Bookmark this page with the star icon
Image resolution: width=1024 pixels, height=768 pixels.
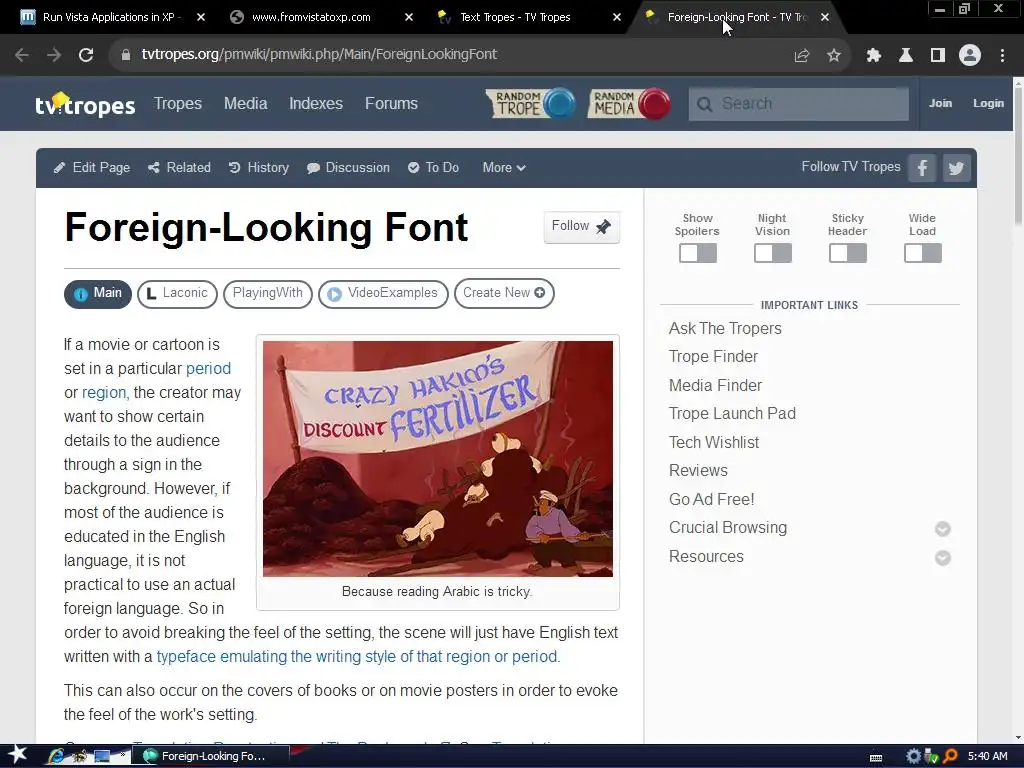pyautogui.click(x=833, y=55)
